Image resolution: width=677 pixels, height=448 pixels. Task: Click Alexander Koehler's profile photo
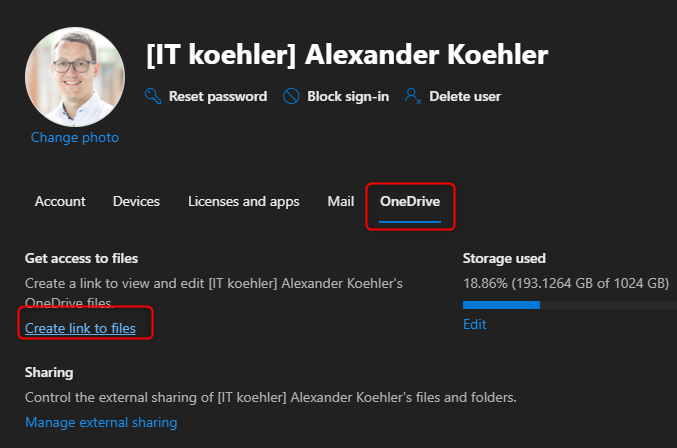75,77
